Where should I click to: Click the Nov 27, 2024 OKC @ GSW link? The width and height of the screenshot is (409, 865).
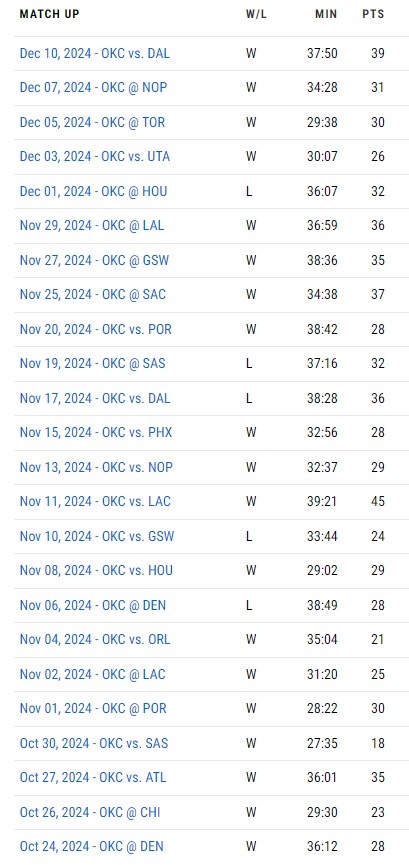click(94, 260)
